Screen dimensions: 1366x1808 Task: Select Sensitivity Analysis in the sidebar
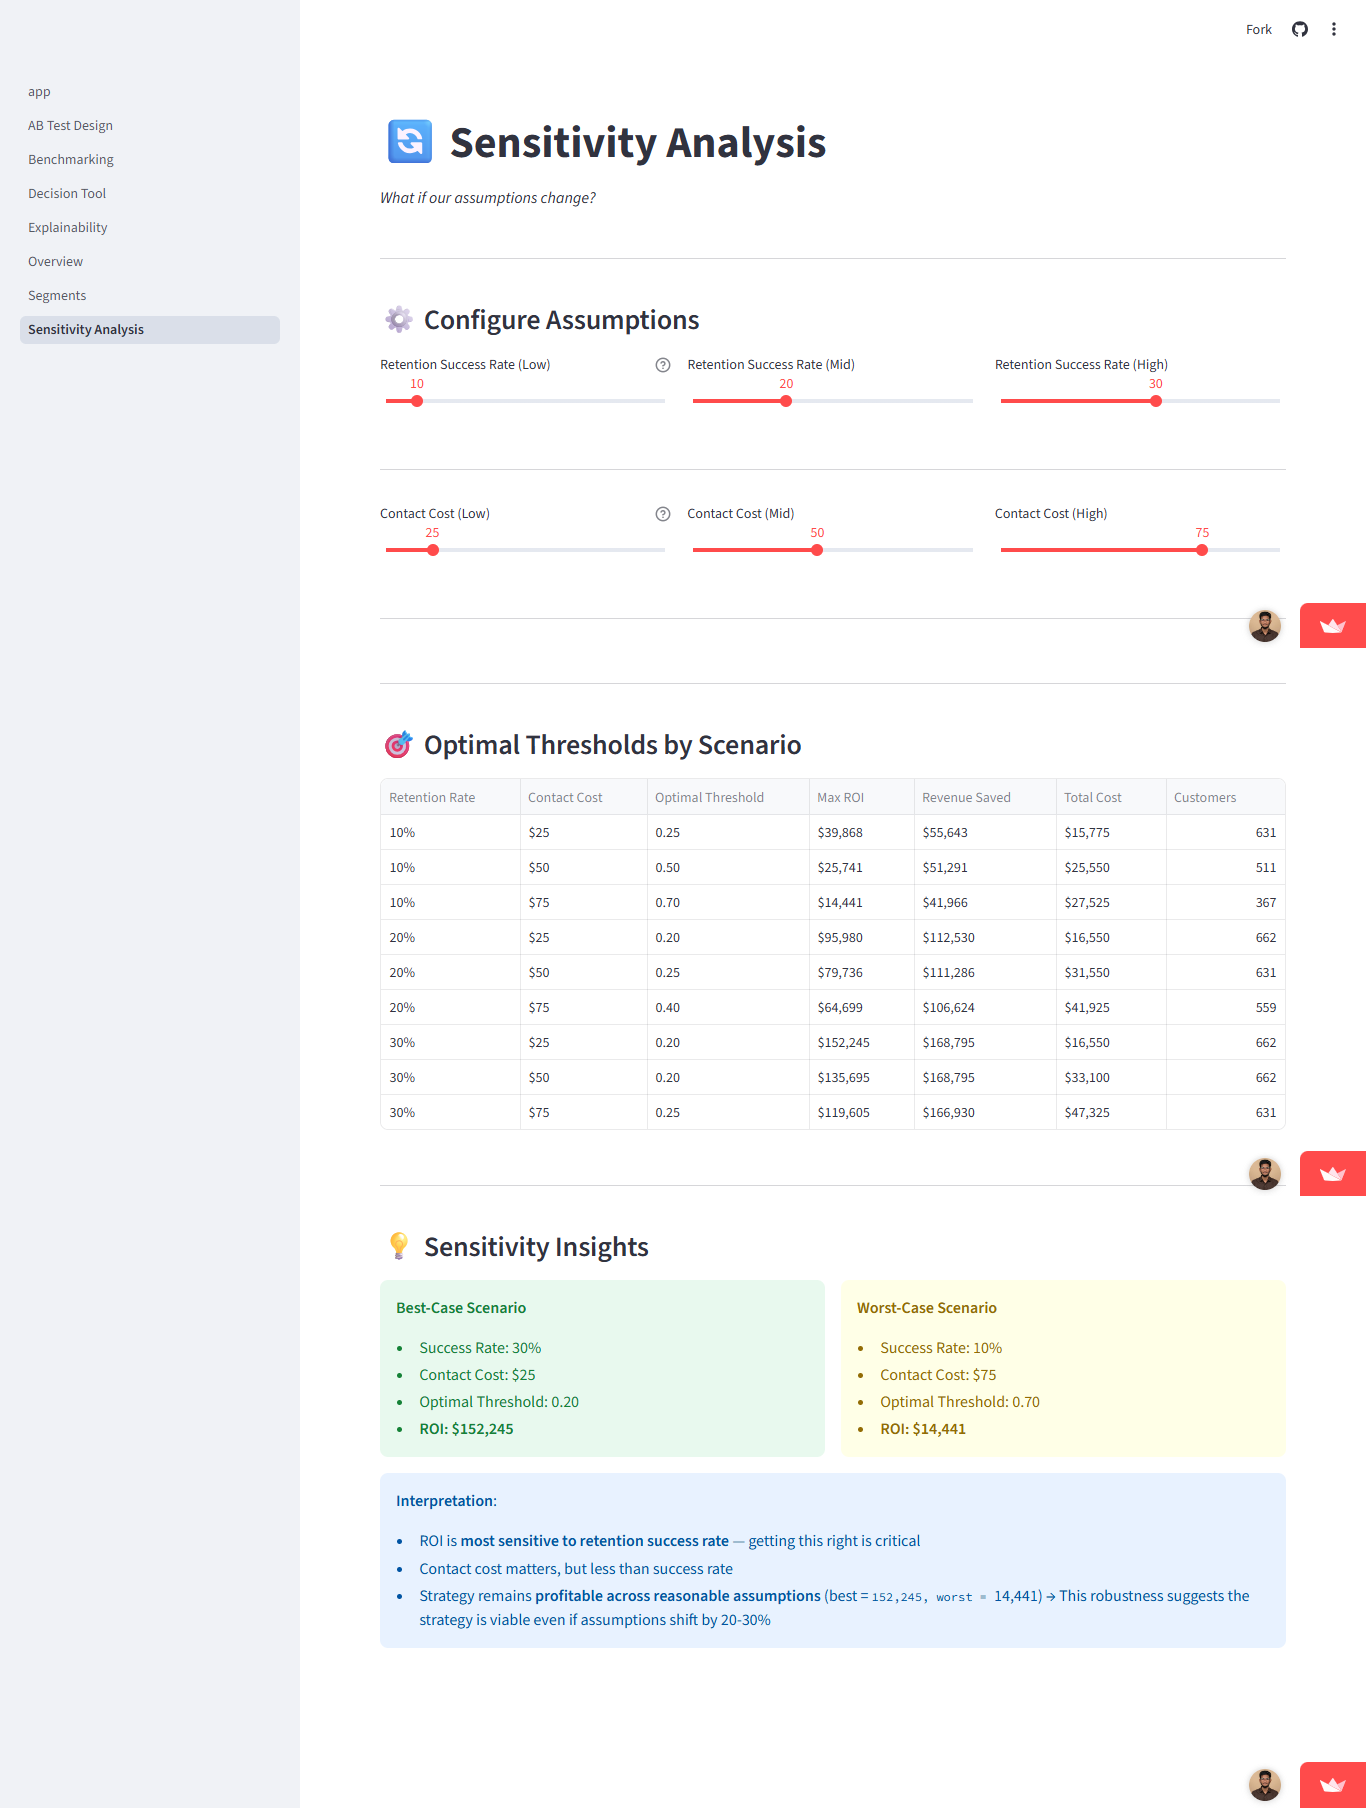pyautogui.click(x=150, y=330)
